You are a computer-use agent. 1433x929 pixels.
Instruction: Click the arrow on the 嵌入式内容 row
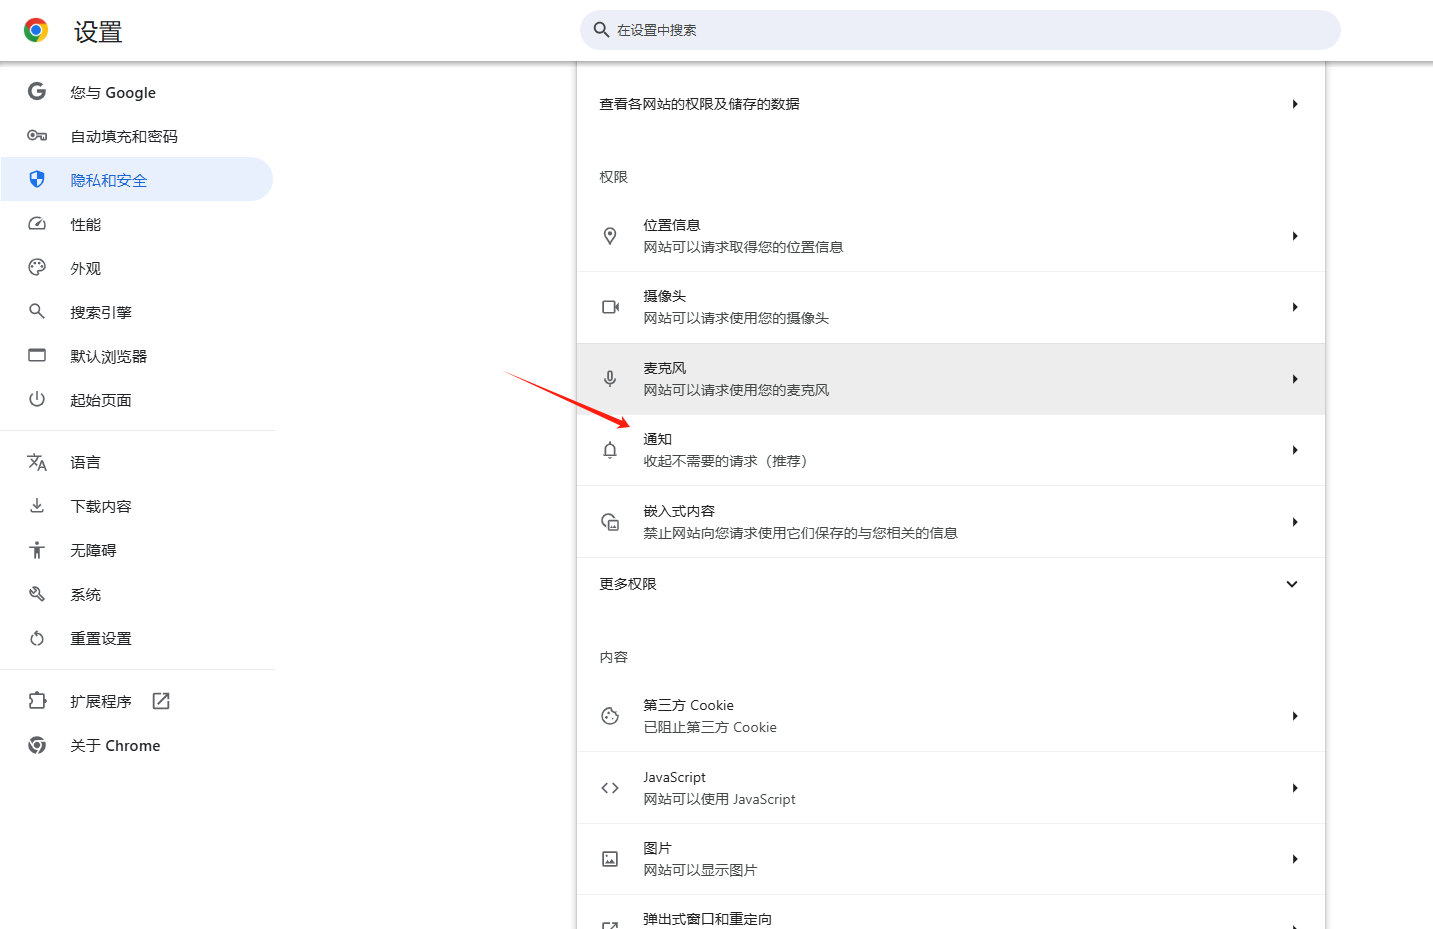point(1295,522)
